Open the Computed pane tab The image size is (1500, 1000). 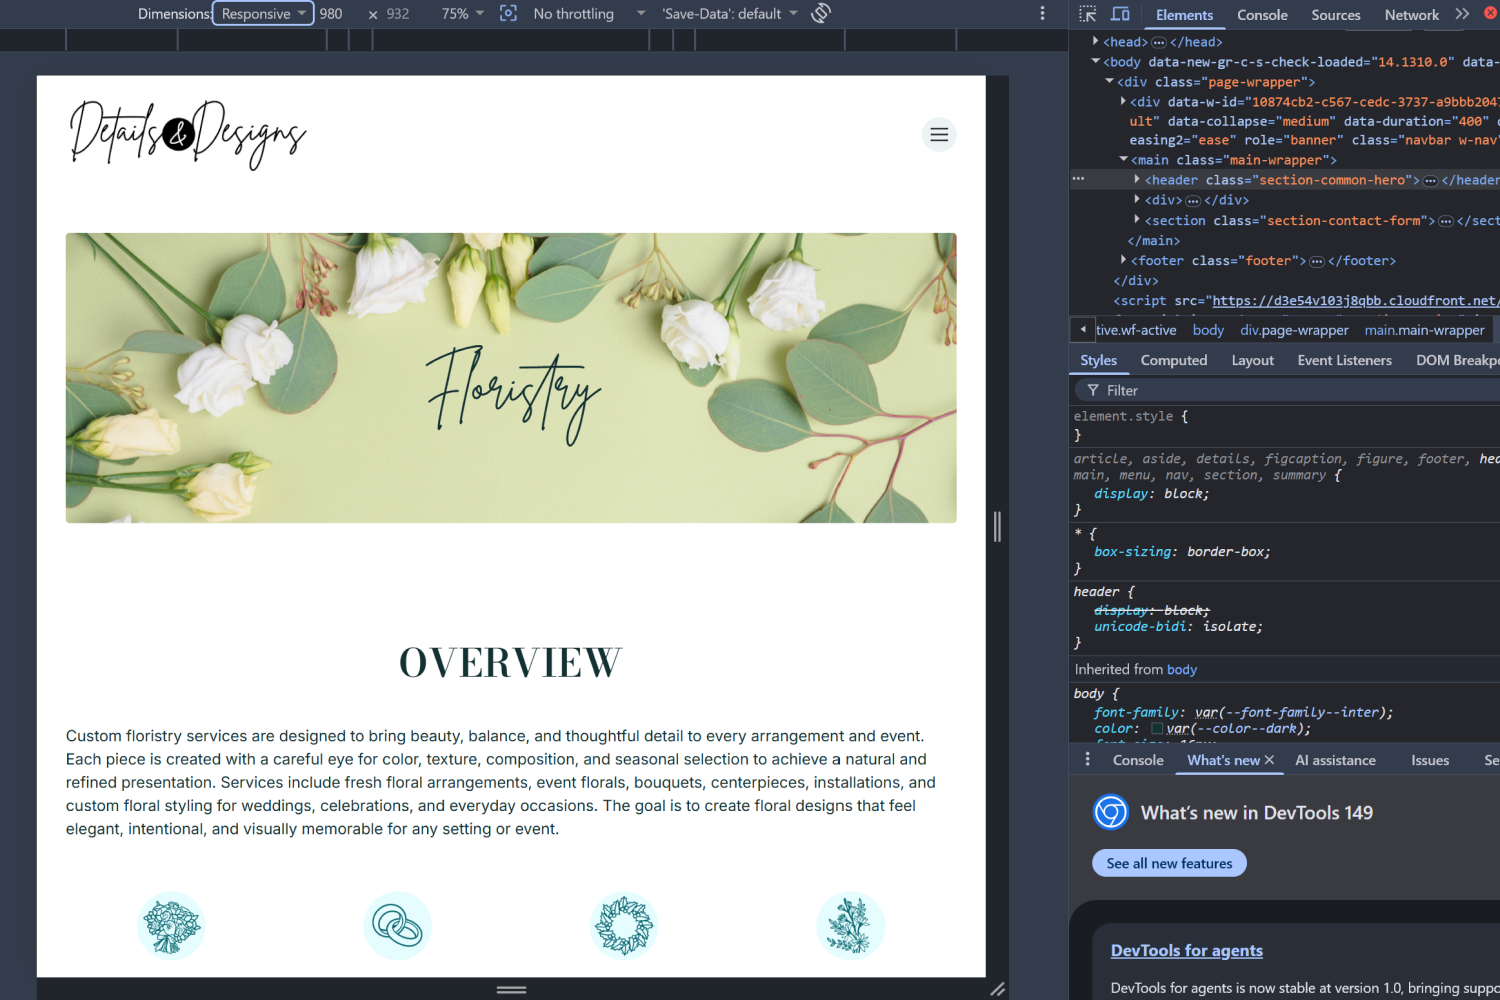click(1174, 360)
